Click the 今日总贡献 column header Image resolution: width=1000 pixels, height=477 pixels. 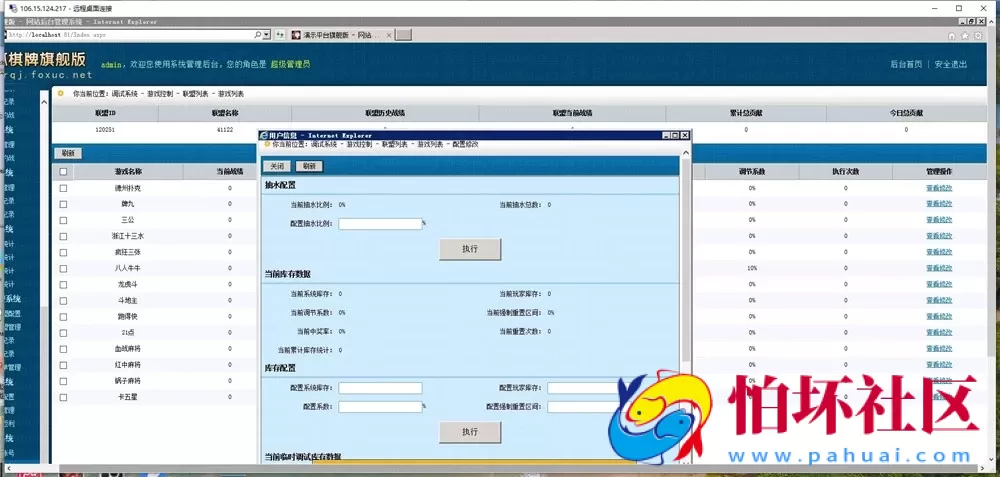(x=906, y=113)
